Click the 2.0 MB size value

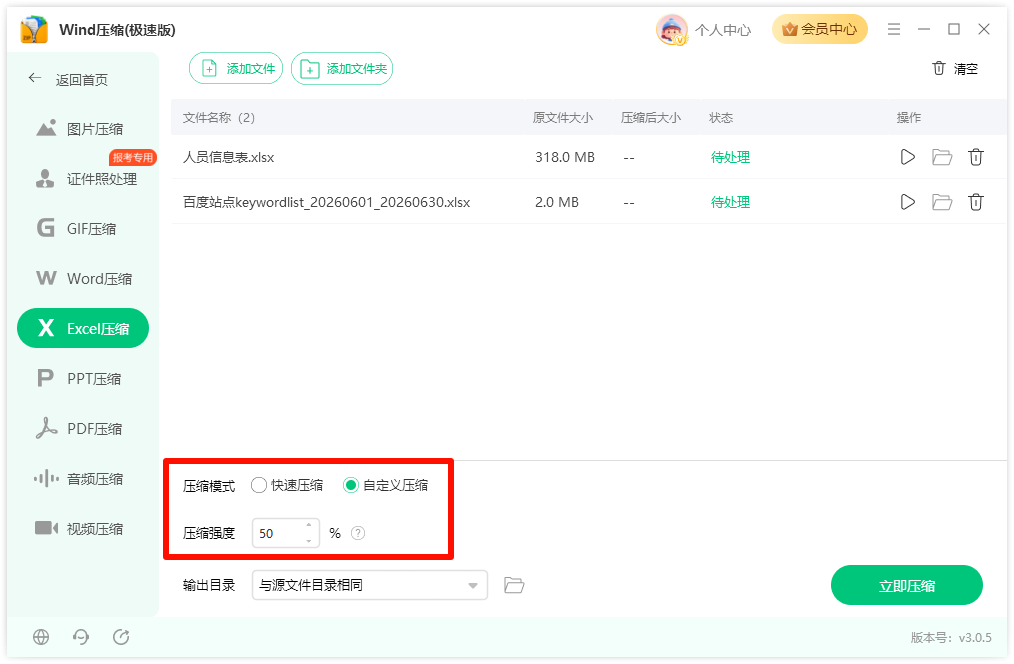coord(557,202)
